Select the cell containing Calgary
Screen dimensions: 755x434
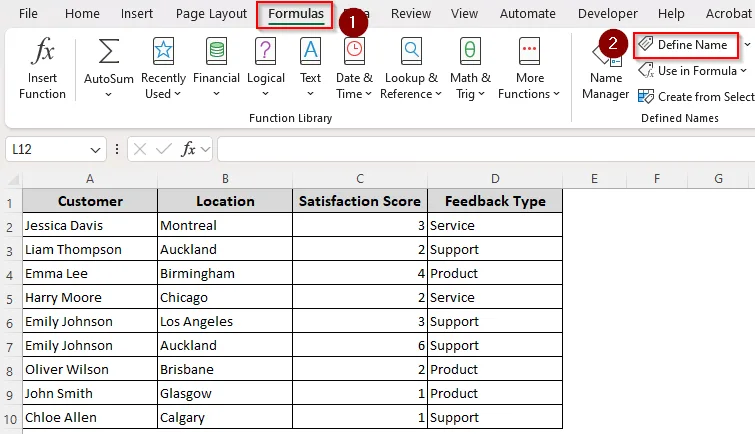(225, 417)
